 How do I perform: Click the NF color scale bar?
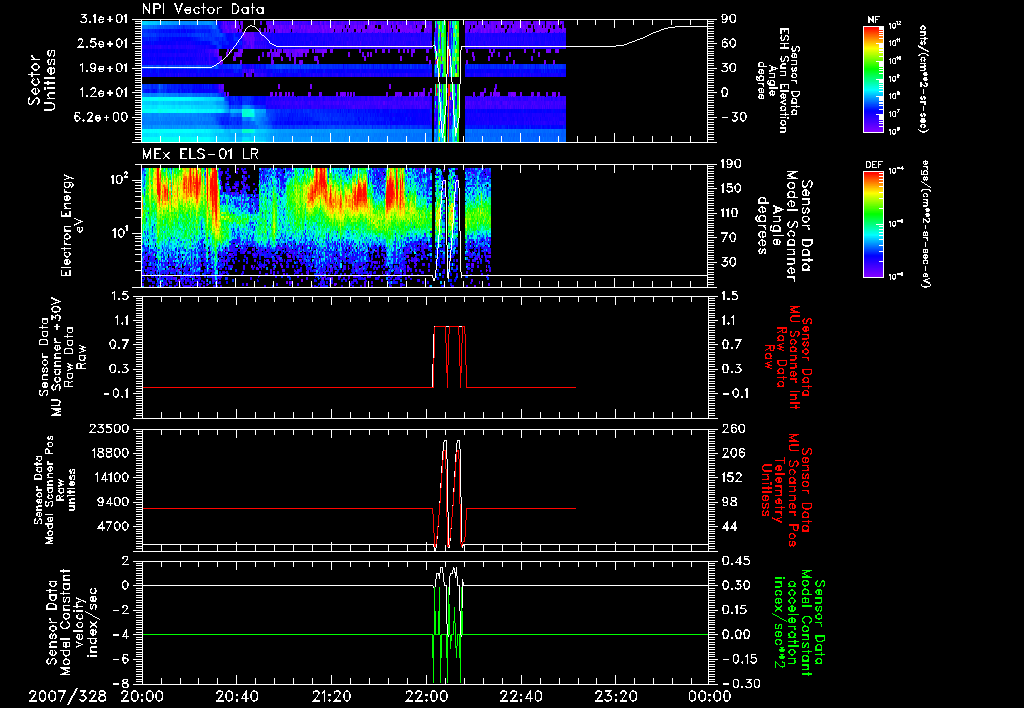(874, 78)
